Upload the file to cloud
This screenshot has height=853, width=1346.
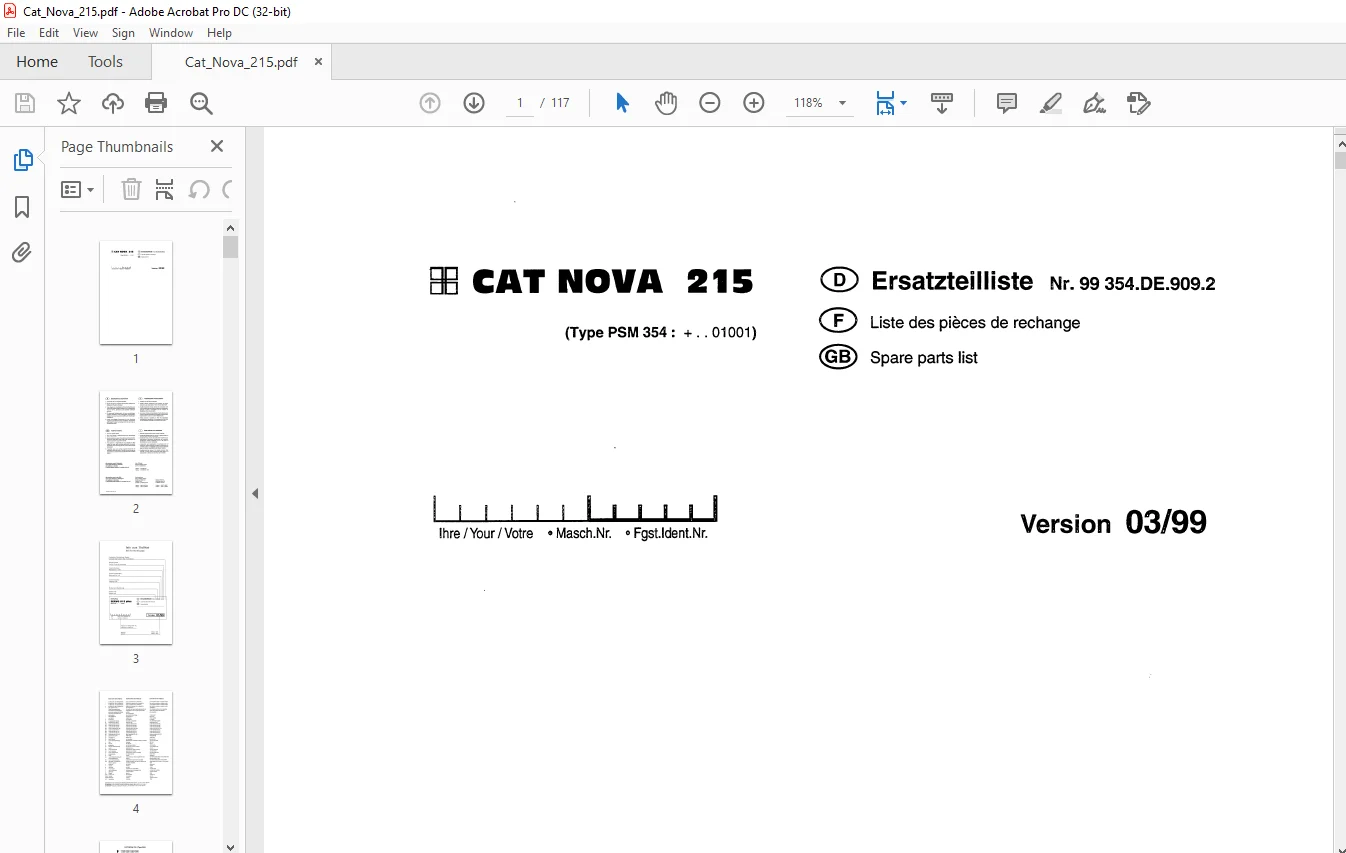tap(113, 103)
